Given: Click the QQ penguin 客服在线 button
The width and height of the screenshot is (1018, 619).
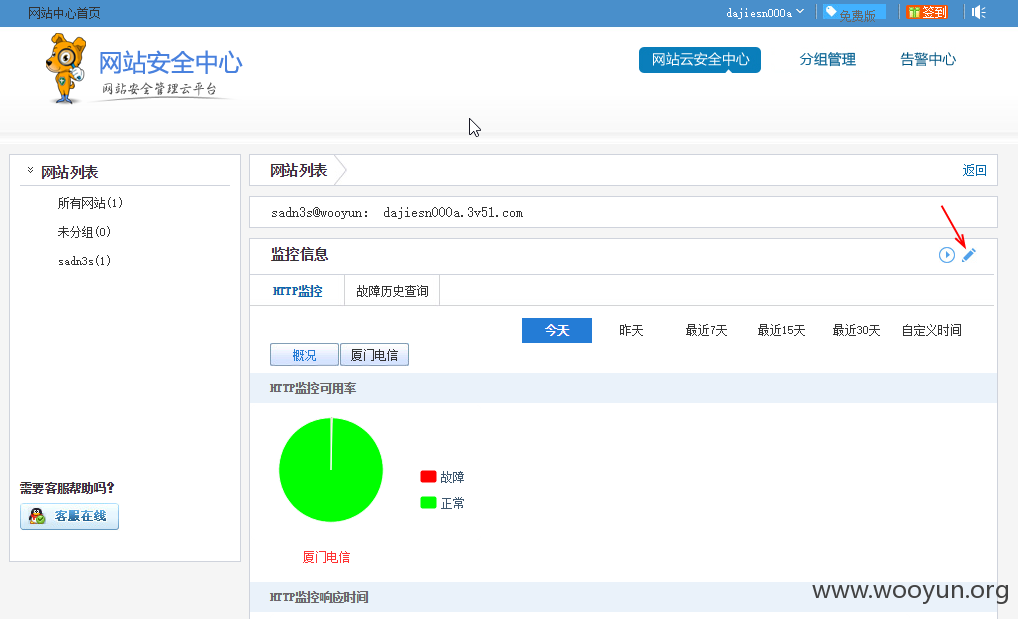Looking at the screenshot, I should [69, 516].
